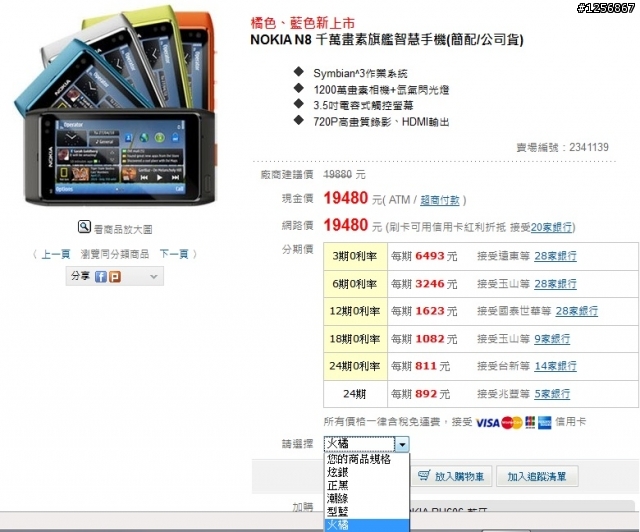Share via the Plurk icon

115,277
